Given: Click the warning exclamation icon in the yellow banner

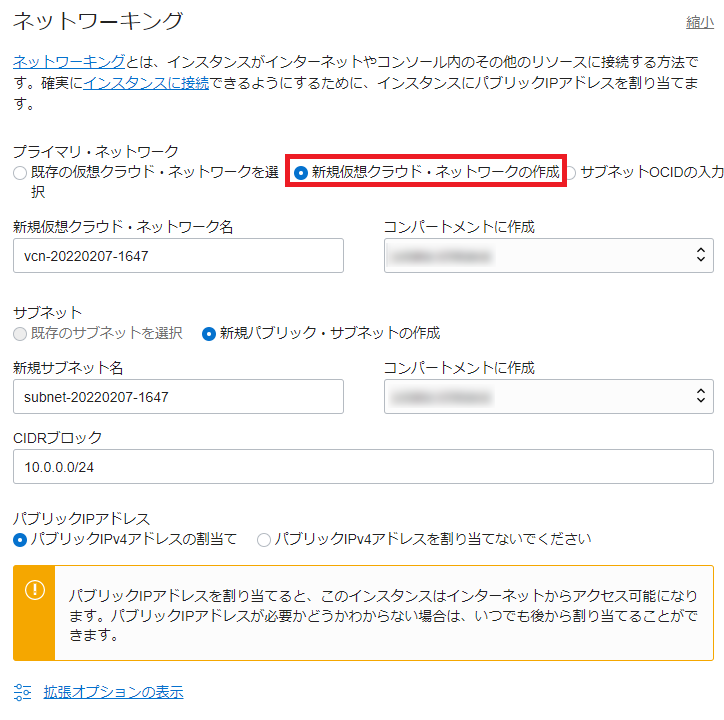Looking at the screenshot, I should pyautogui.click(x=34, y=590).
